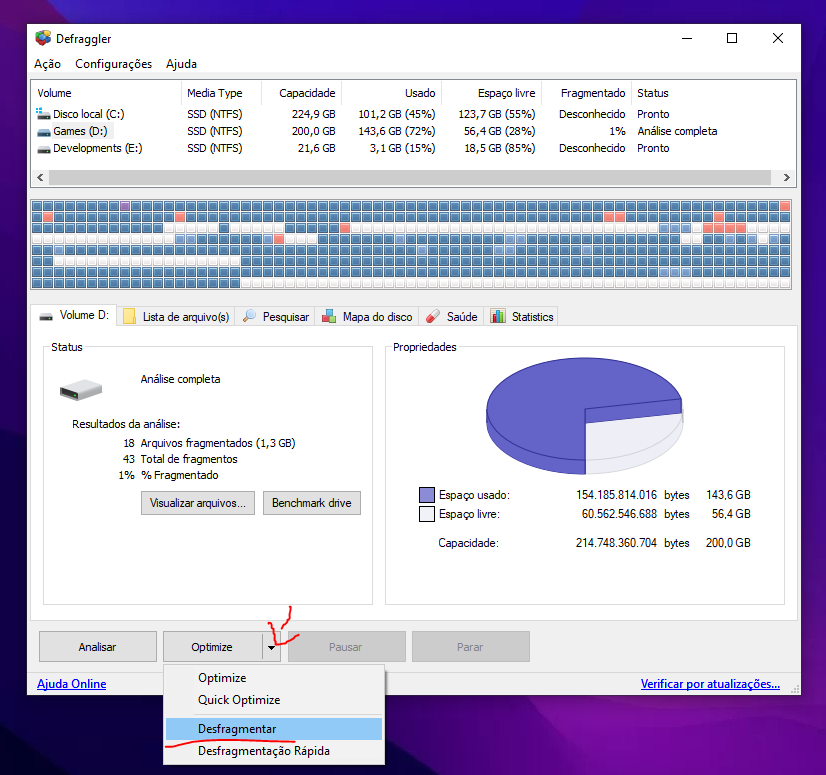Click the 18,5 GB (85%) free space cell
The width and height of the screenshot is (826, 775).
(x=499, y=149)
